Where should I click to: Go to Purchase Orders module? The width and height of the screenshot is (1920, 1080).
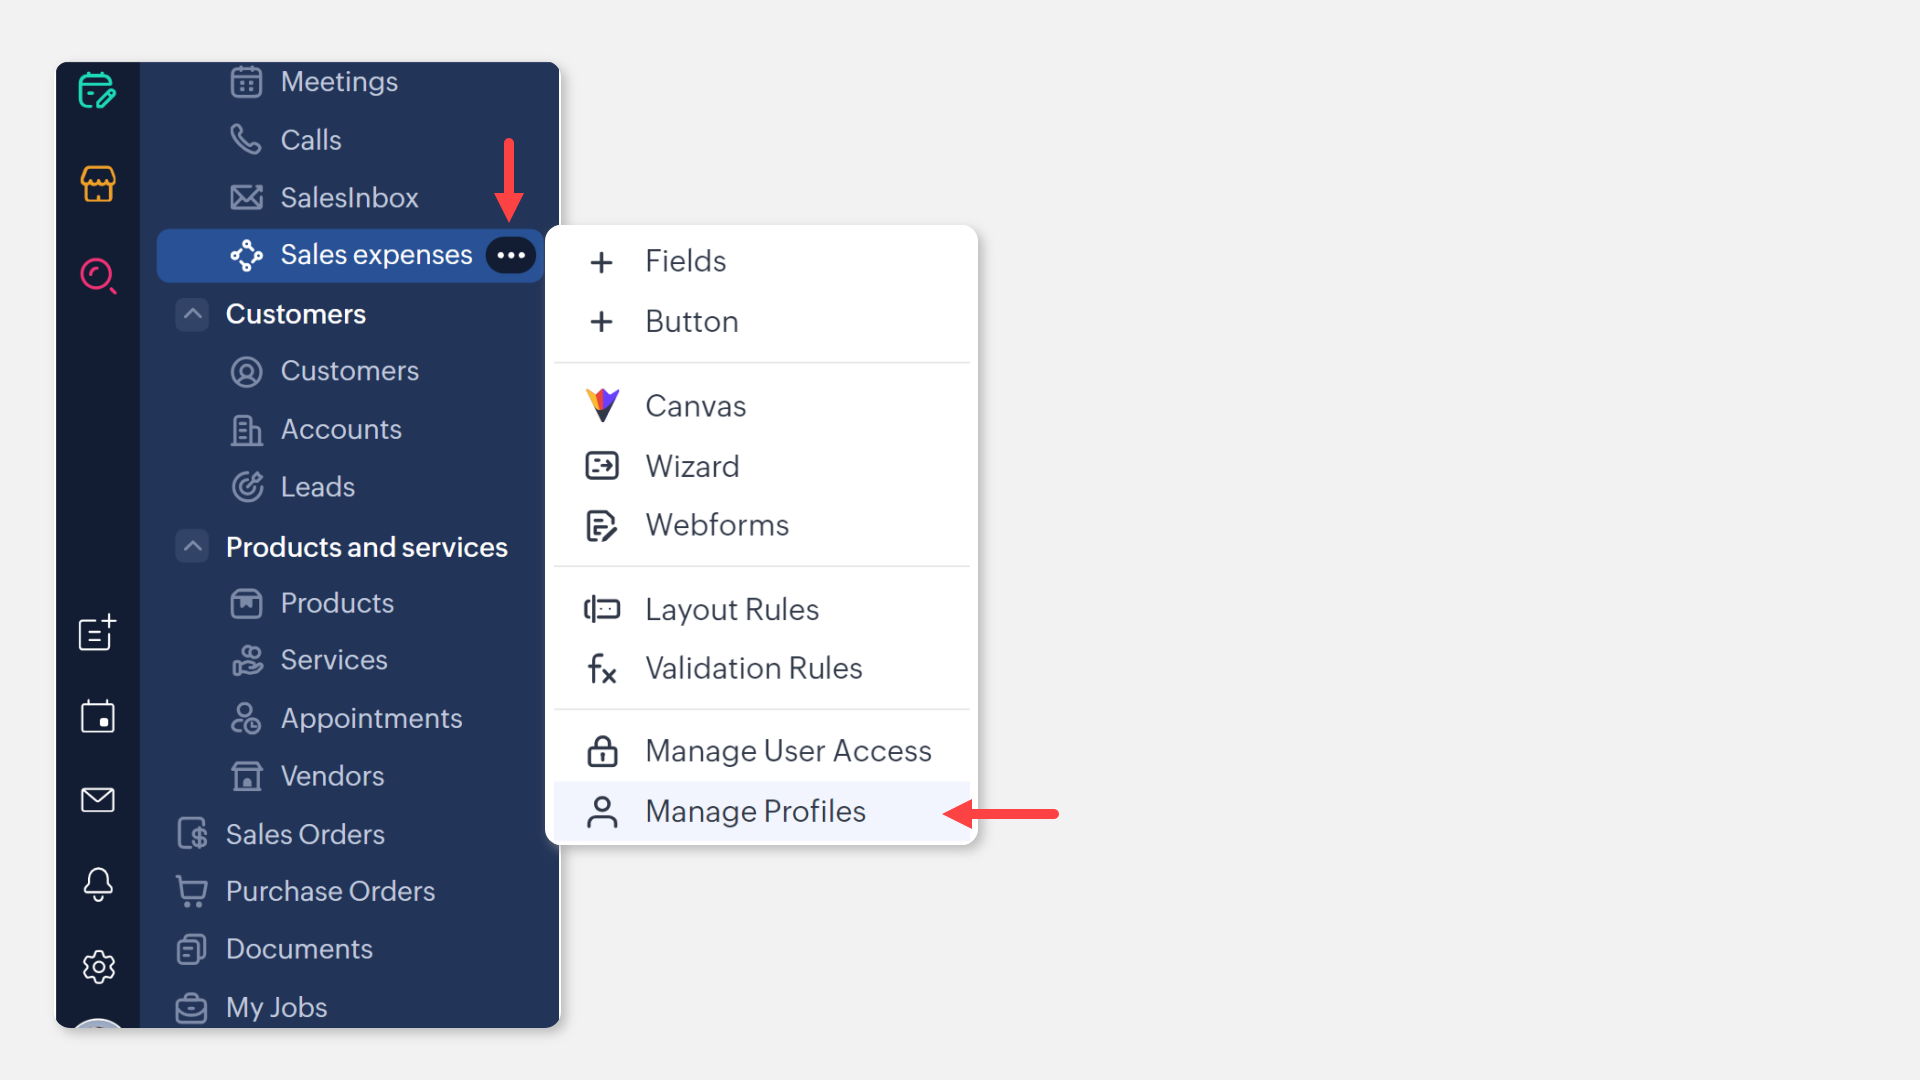tap(330, 891)
